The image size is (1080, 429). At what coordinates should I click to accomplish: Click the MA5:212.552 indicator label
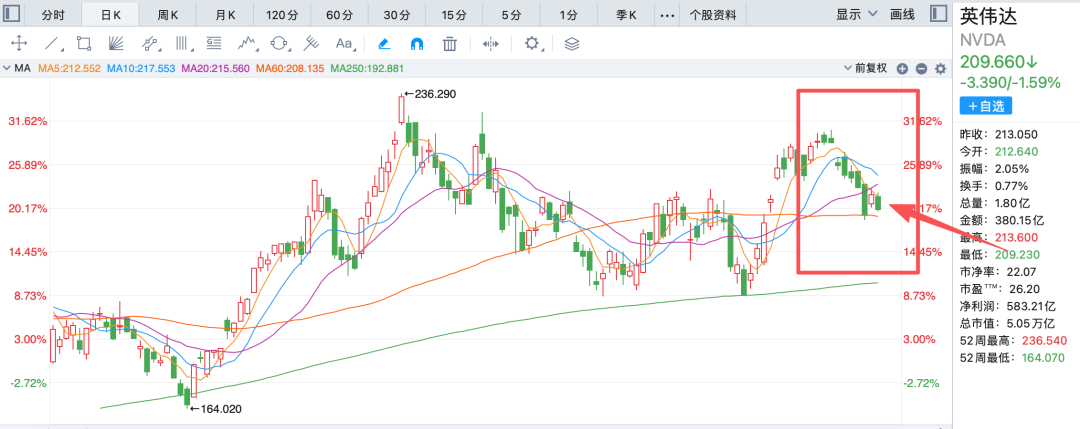click(x=69, y=68)
